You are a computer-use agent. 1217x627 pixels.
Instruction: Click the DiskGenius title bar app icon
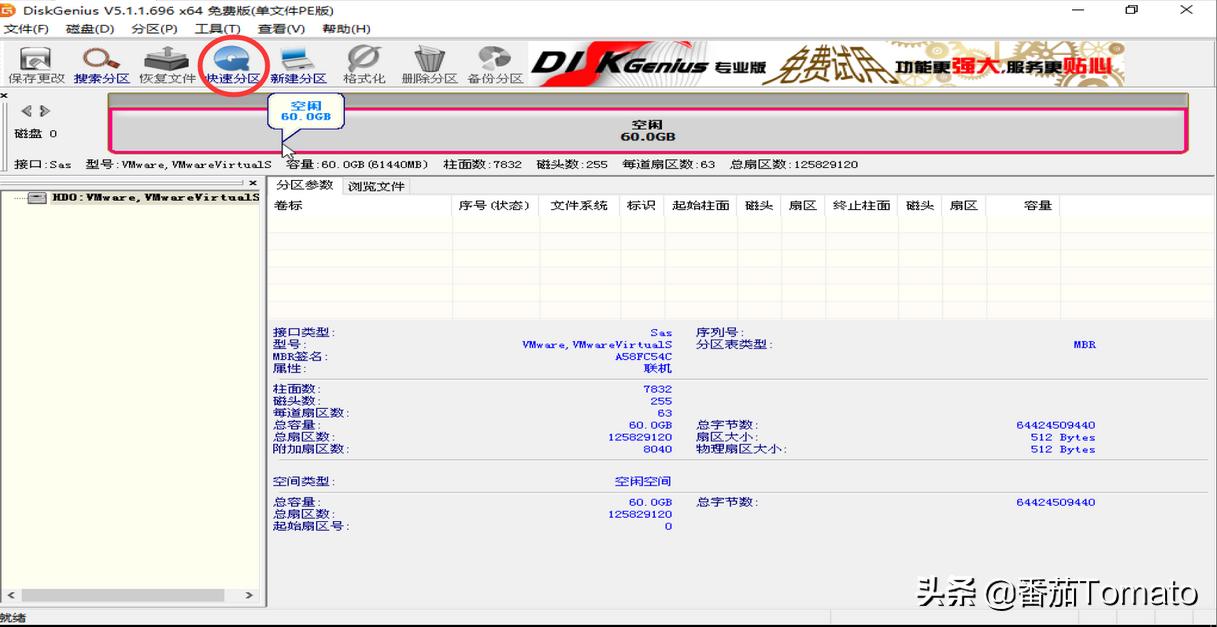pyautogui.click(x=9, y=10)
